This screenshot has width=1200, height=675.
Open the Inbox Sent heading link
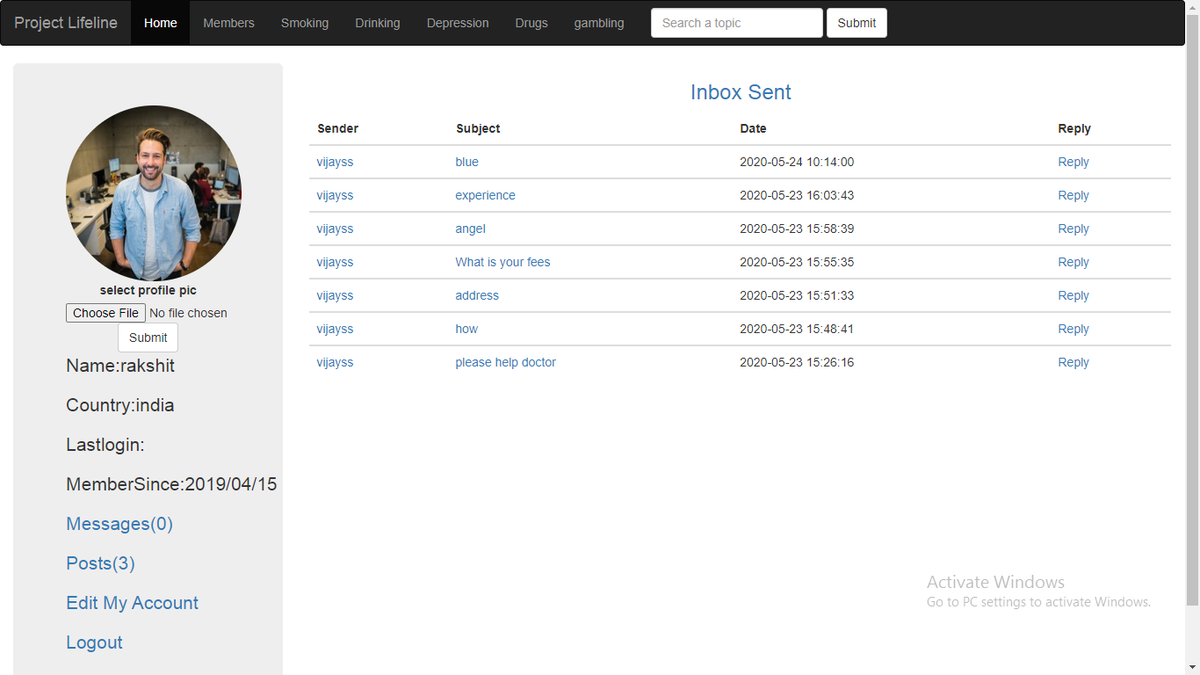741,92
